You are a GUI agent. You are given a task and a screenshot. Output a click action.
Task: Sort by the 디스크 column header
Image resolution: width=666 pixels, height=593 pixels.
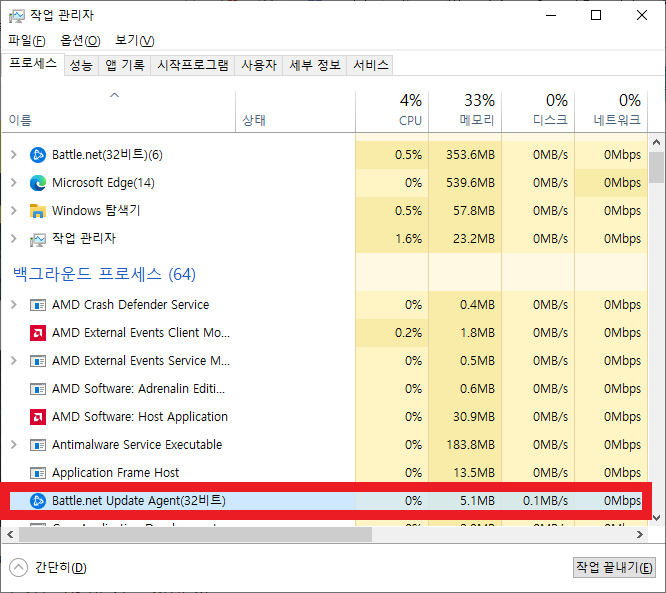pyautogui.click(x=538, y=111)
